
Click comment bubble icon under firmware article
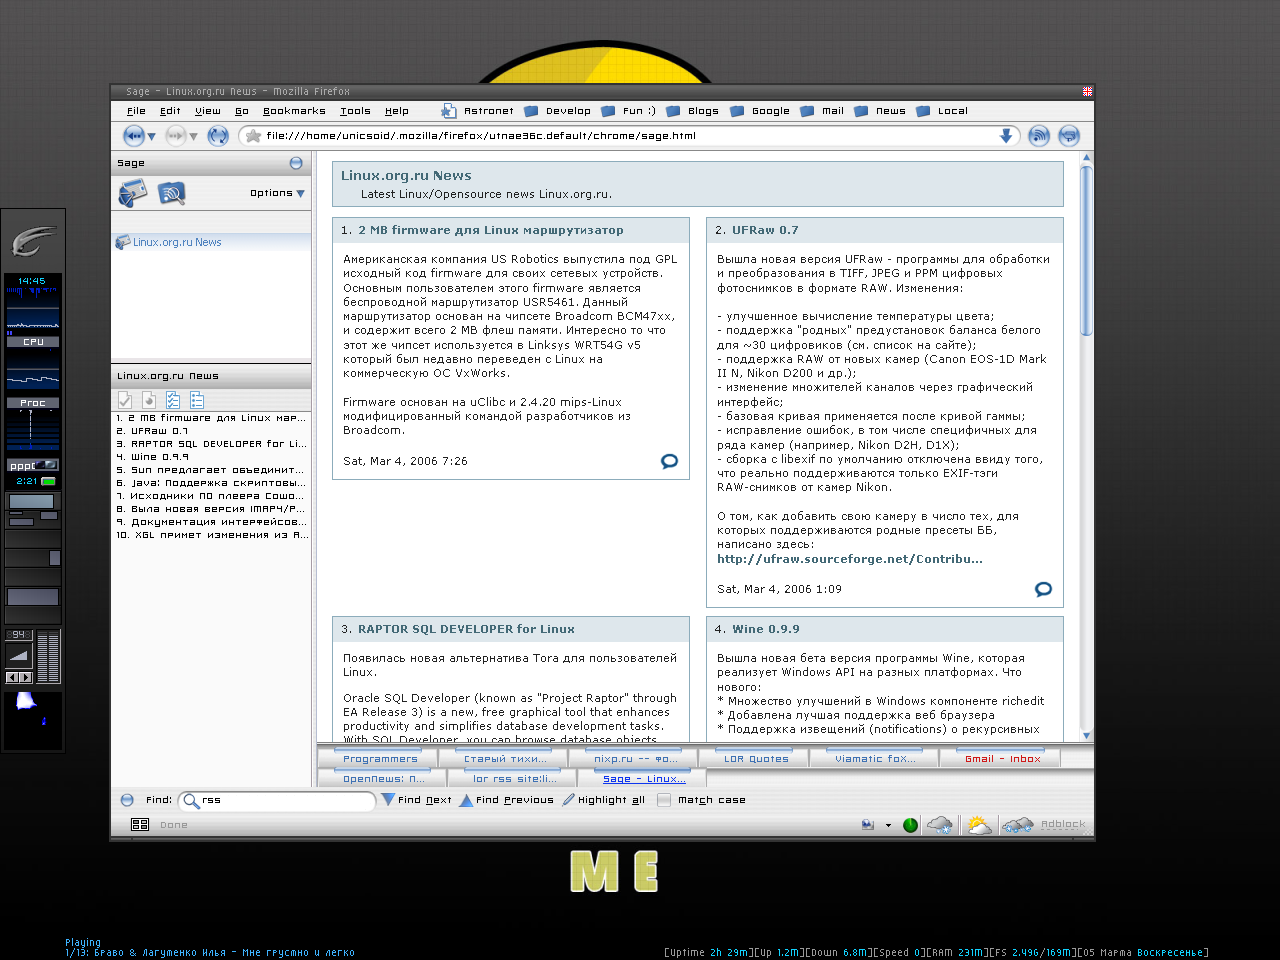(x=669, y=461)
